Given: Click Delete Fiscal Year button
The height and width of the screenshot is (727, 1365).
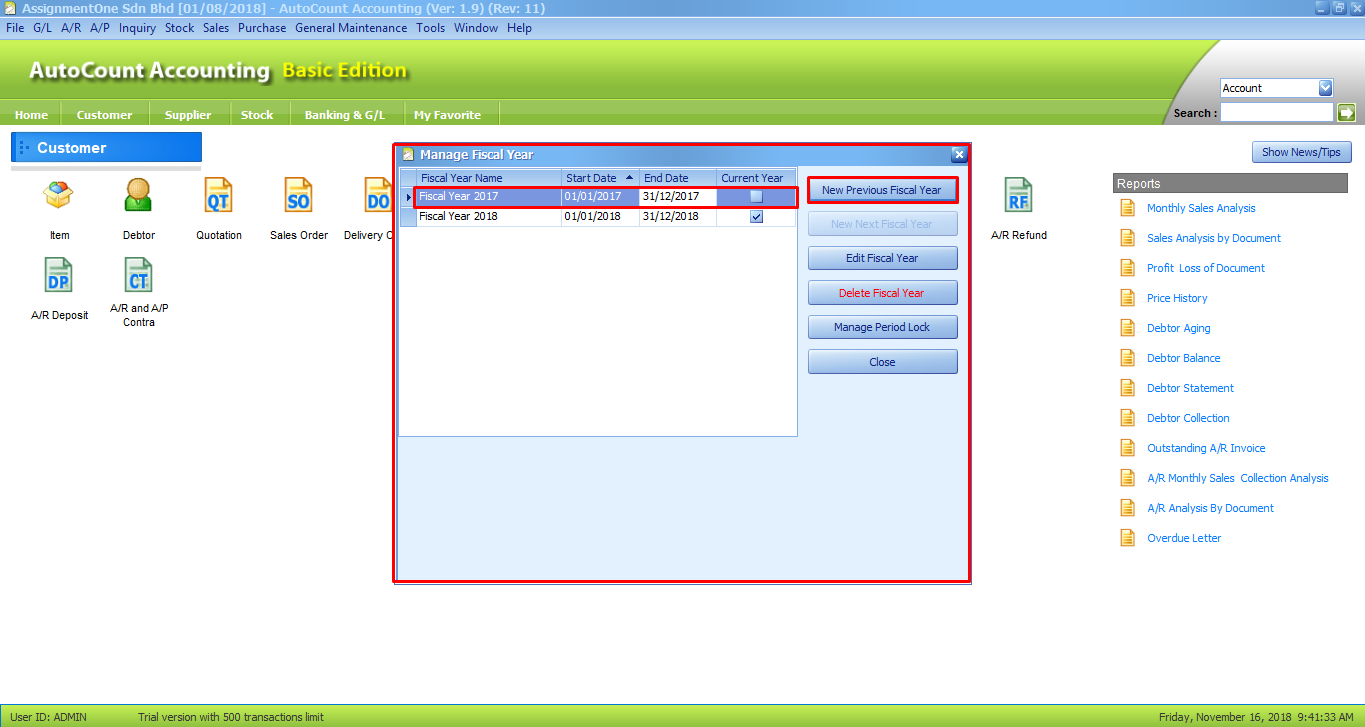Looking at the screenshot, I should pyautogui.click(x=882, y=293).
